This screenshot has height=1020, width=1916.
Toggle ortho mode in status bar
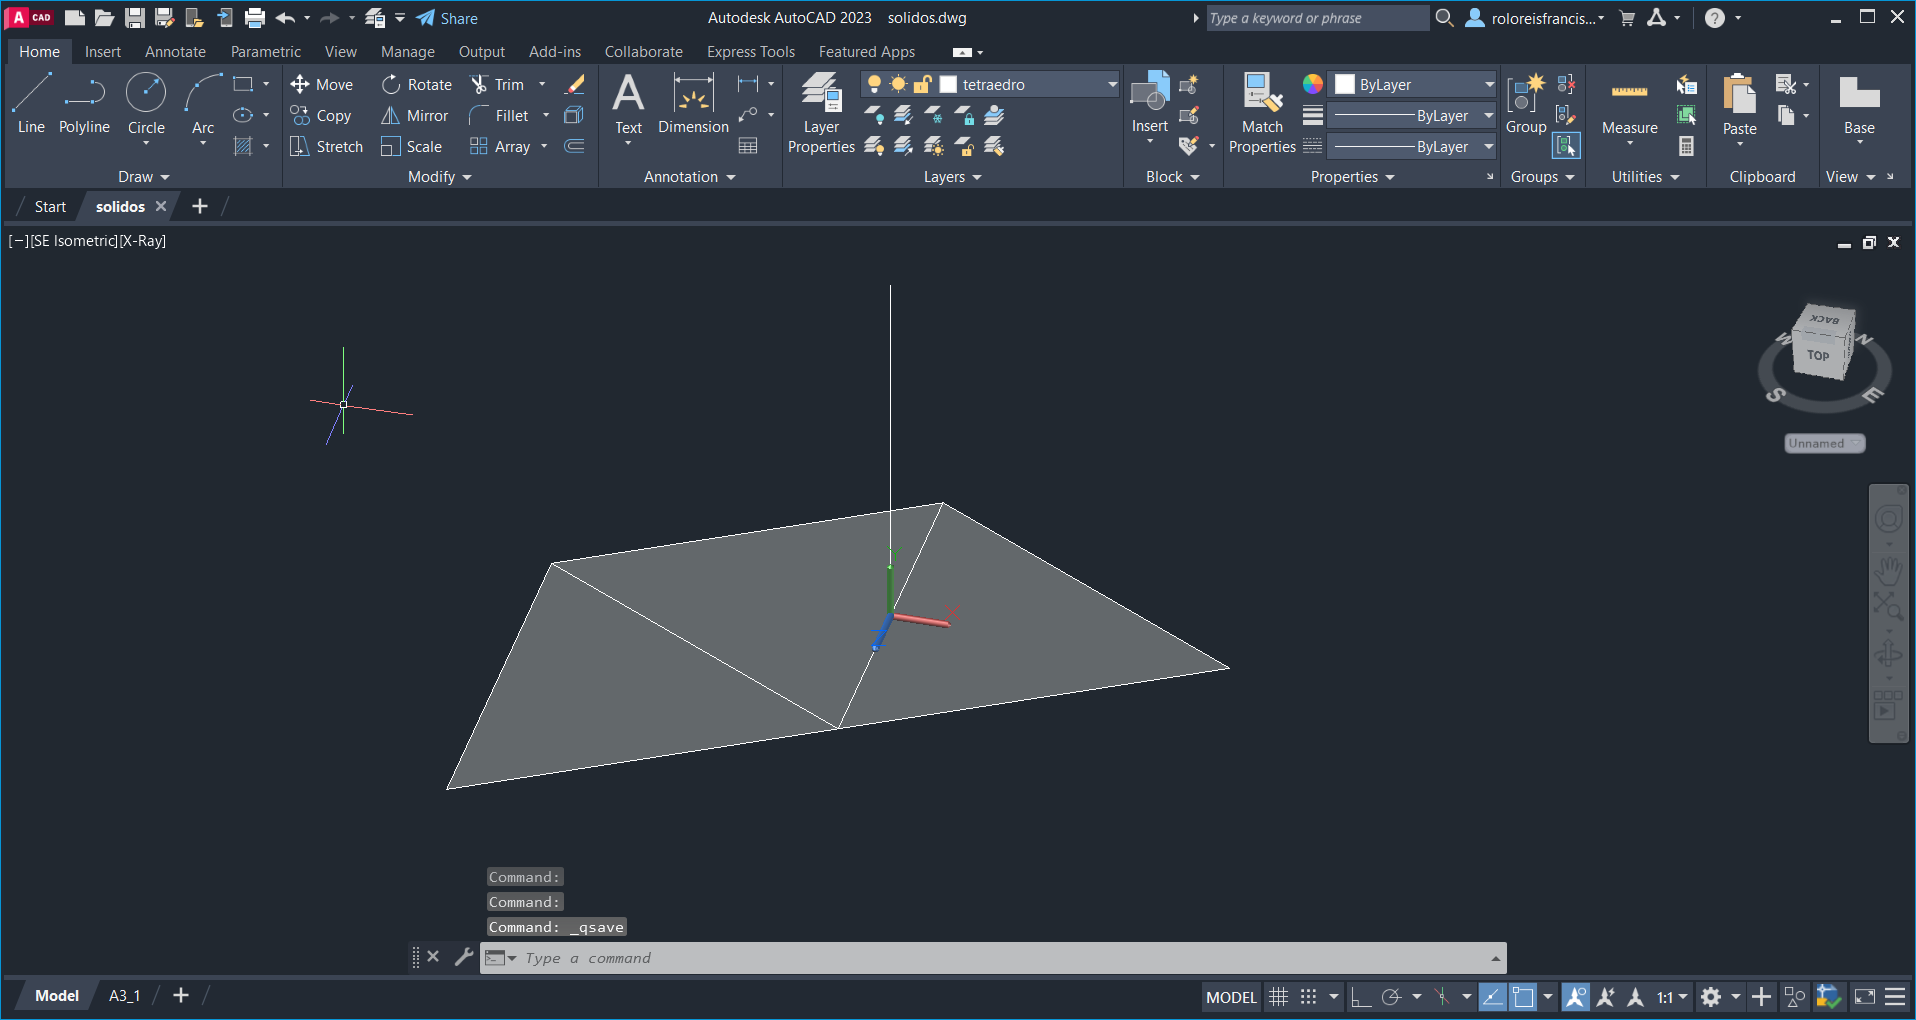(x=1360, y=997)
